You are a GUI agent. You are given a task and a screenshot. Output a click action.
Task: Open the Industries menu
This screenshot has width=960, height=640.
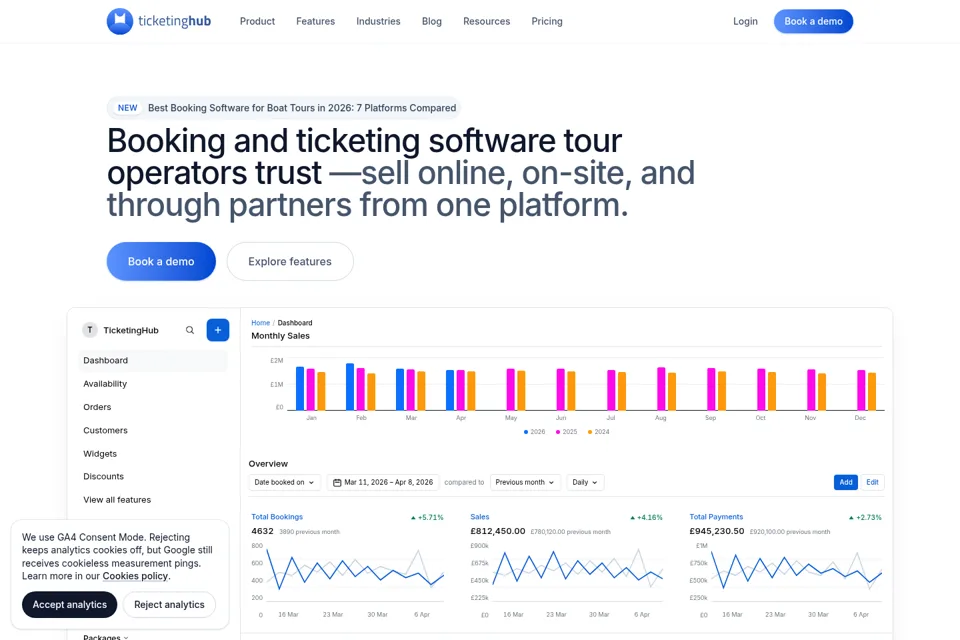[x=378, y=21]
